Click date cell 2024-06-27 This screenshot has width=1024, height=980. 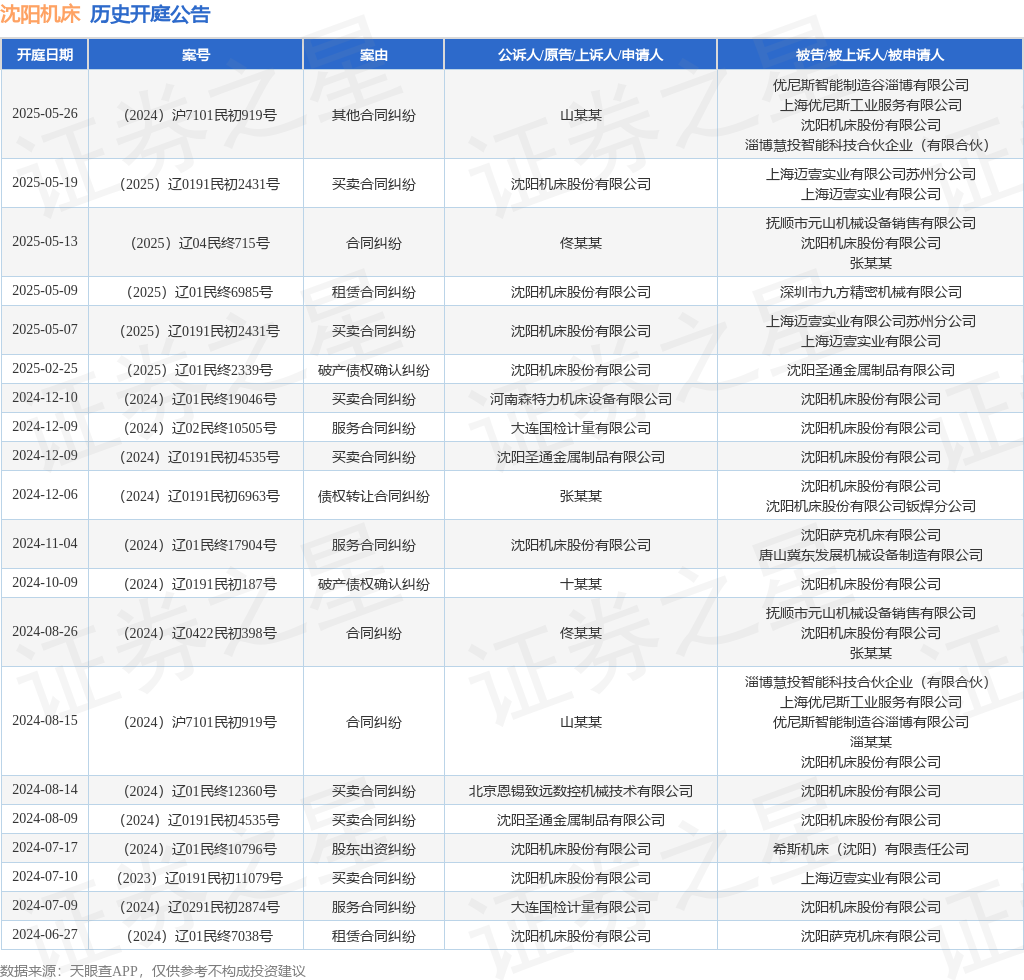[x=44, y=935]
